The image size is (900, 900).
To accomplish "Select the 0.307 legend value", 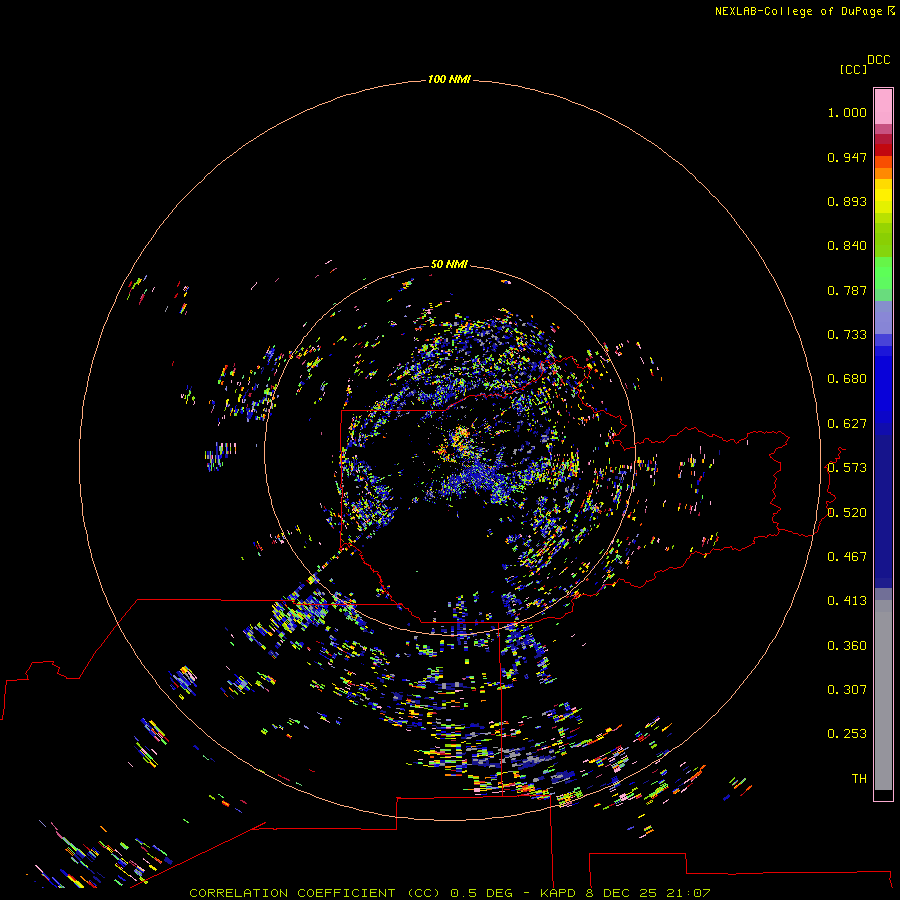I will point(847,690).
